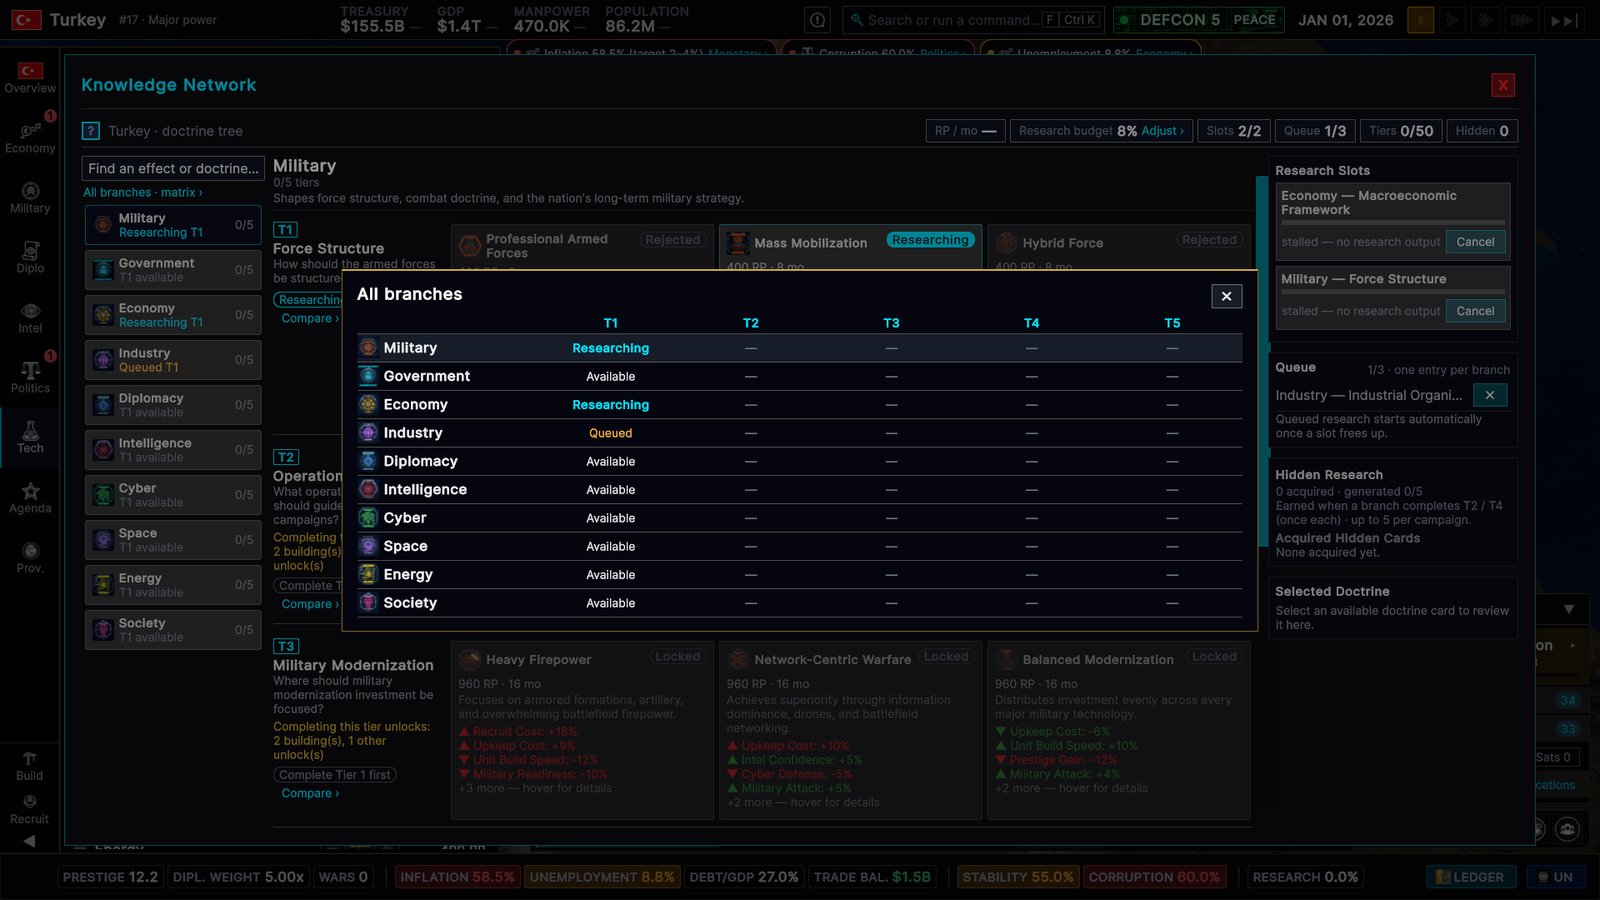This screenshot has height=900, width=1600.
Task: Open Compare under Operations tier T2
Action: (310, 604)
